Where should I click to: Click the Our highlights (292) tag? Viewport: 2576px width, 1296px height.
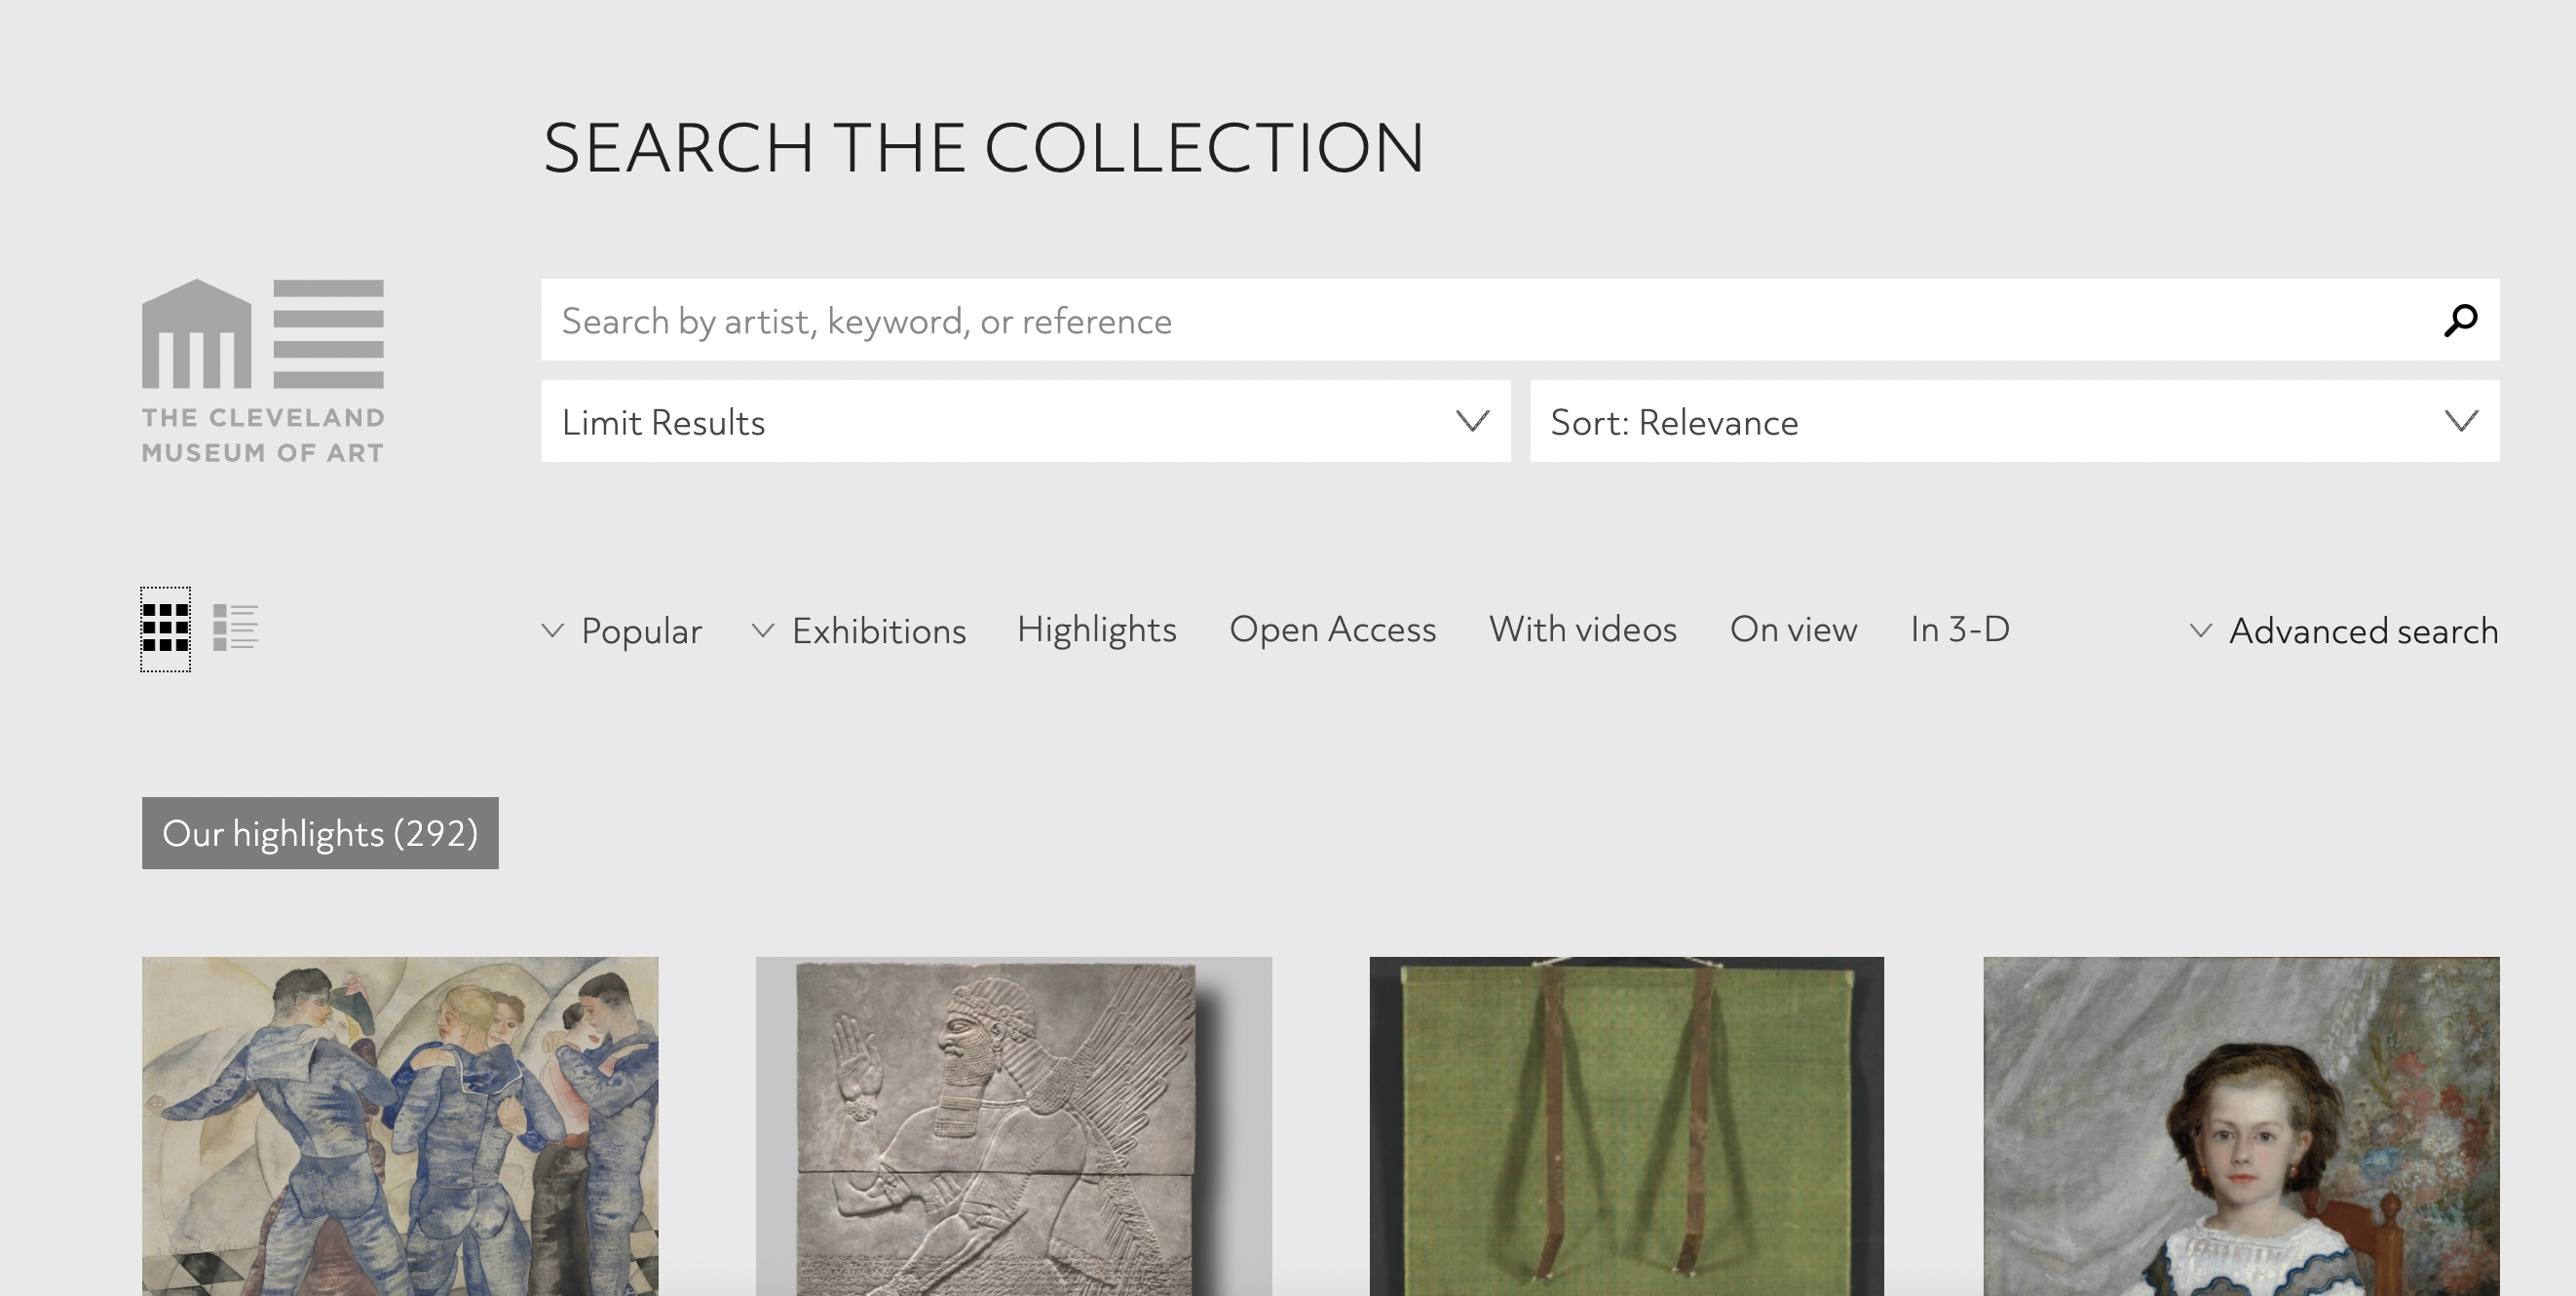pyautogui.click(x=320, y=833)
